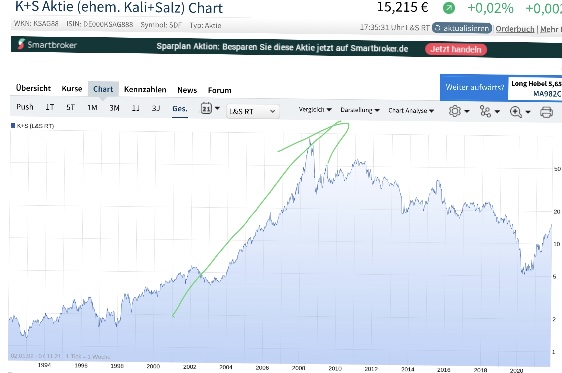Click the Long Hebel product link
562x373 pixels.
535,89
